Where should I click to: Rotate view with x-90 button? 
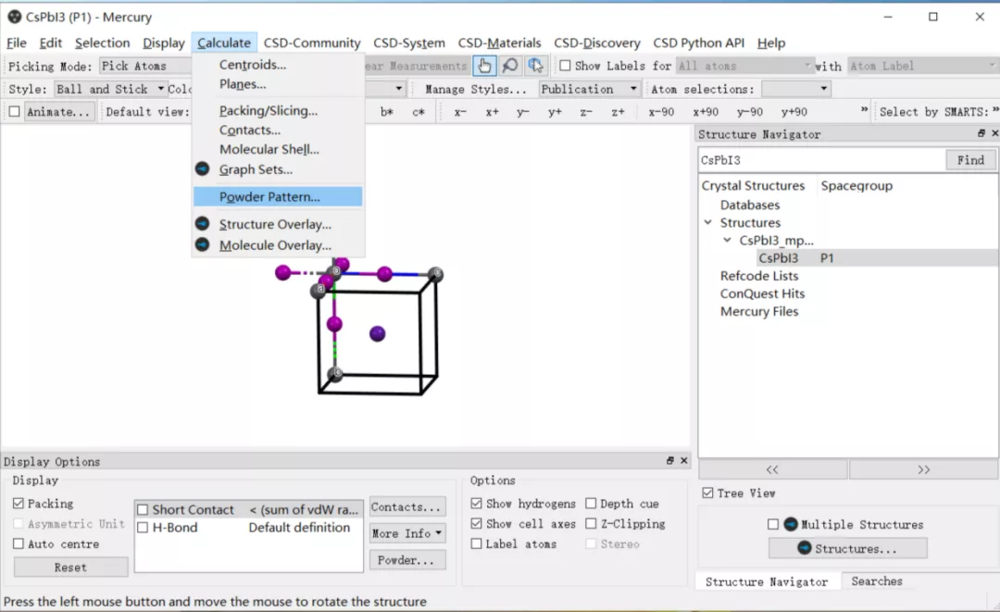pos(661,112)
